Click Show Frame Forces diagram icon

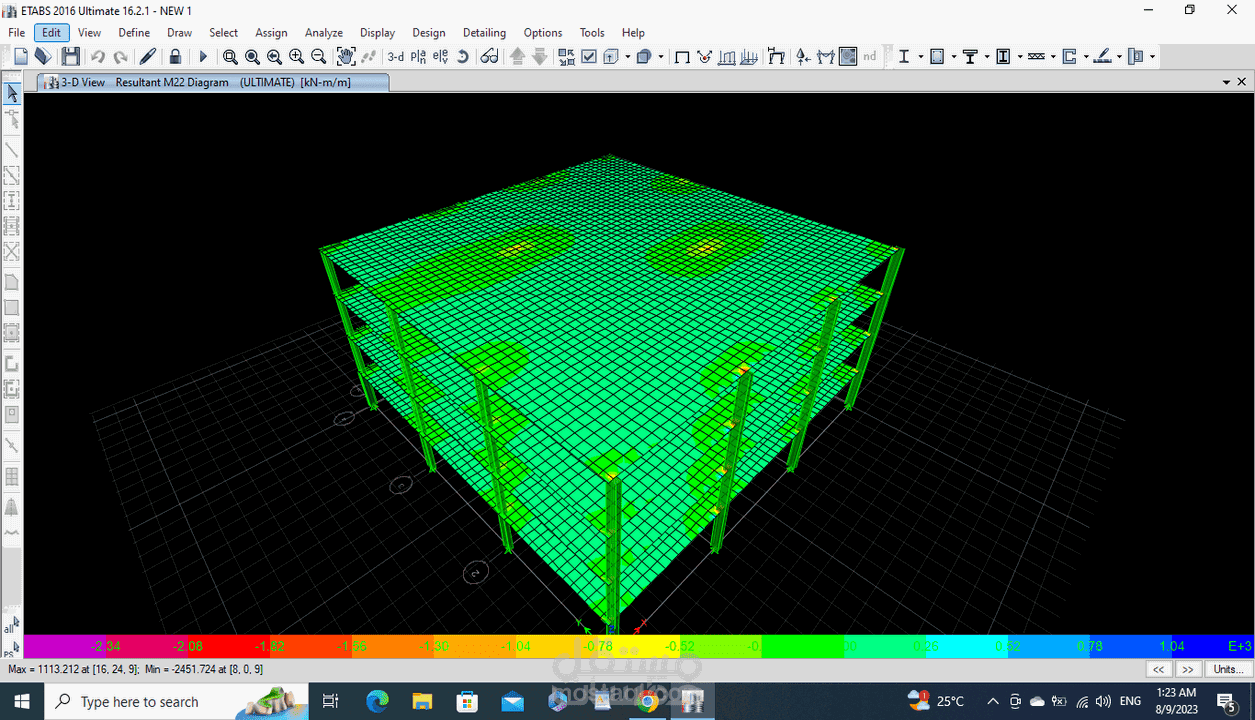point(727,57)
